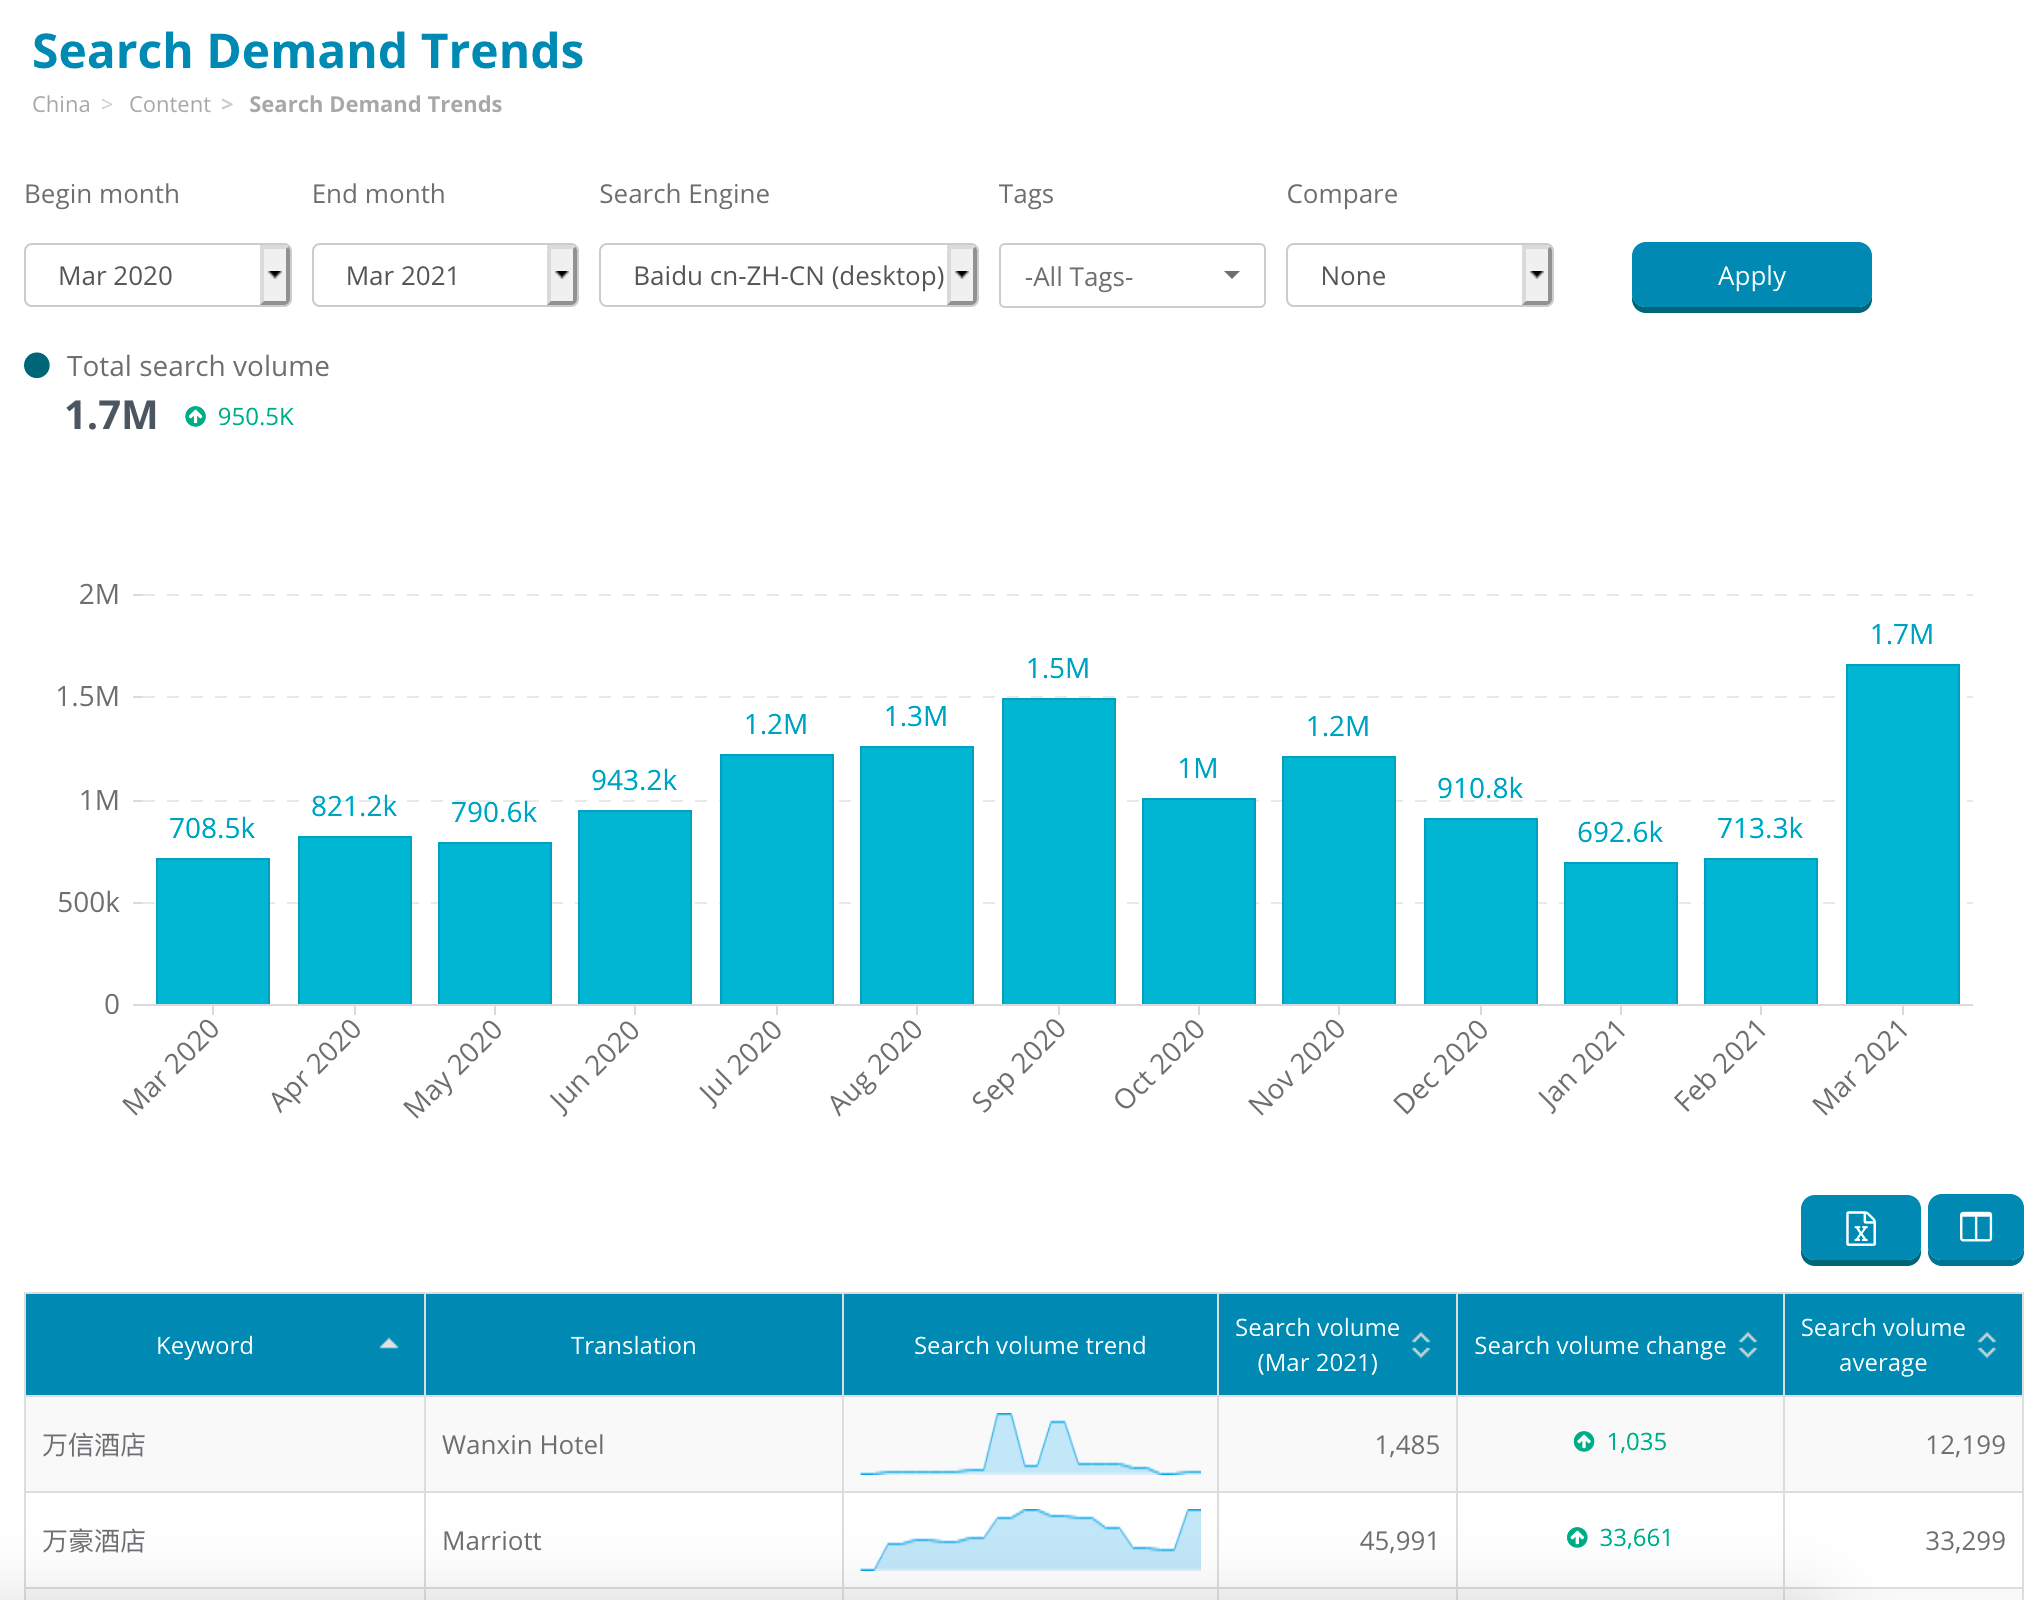Click the China breadcrumb link
The width and height of the screenshot is (2040, 1600).
61,104
